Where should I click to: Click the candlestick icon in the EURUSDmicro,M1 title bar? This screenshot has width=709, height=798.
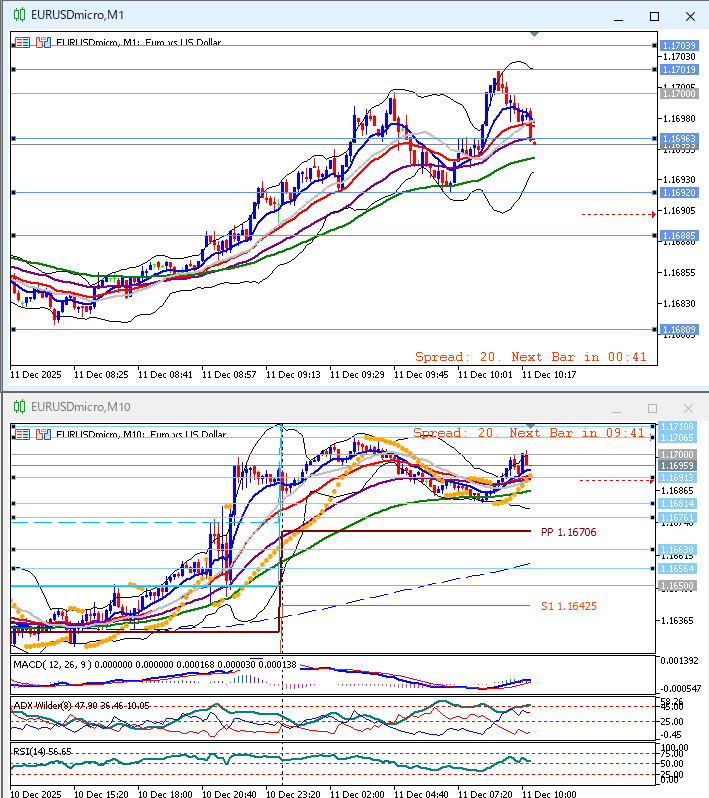[18, 16]
